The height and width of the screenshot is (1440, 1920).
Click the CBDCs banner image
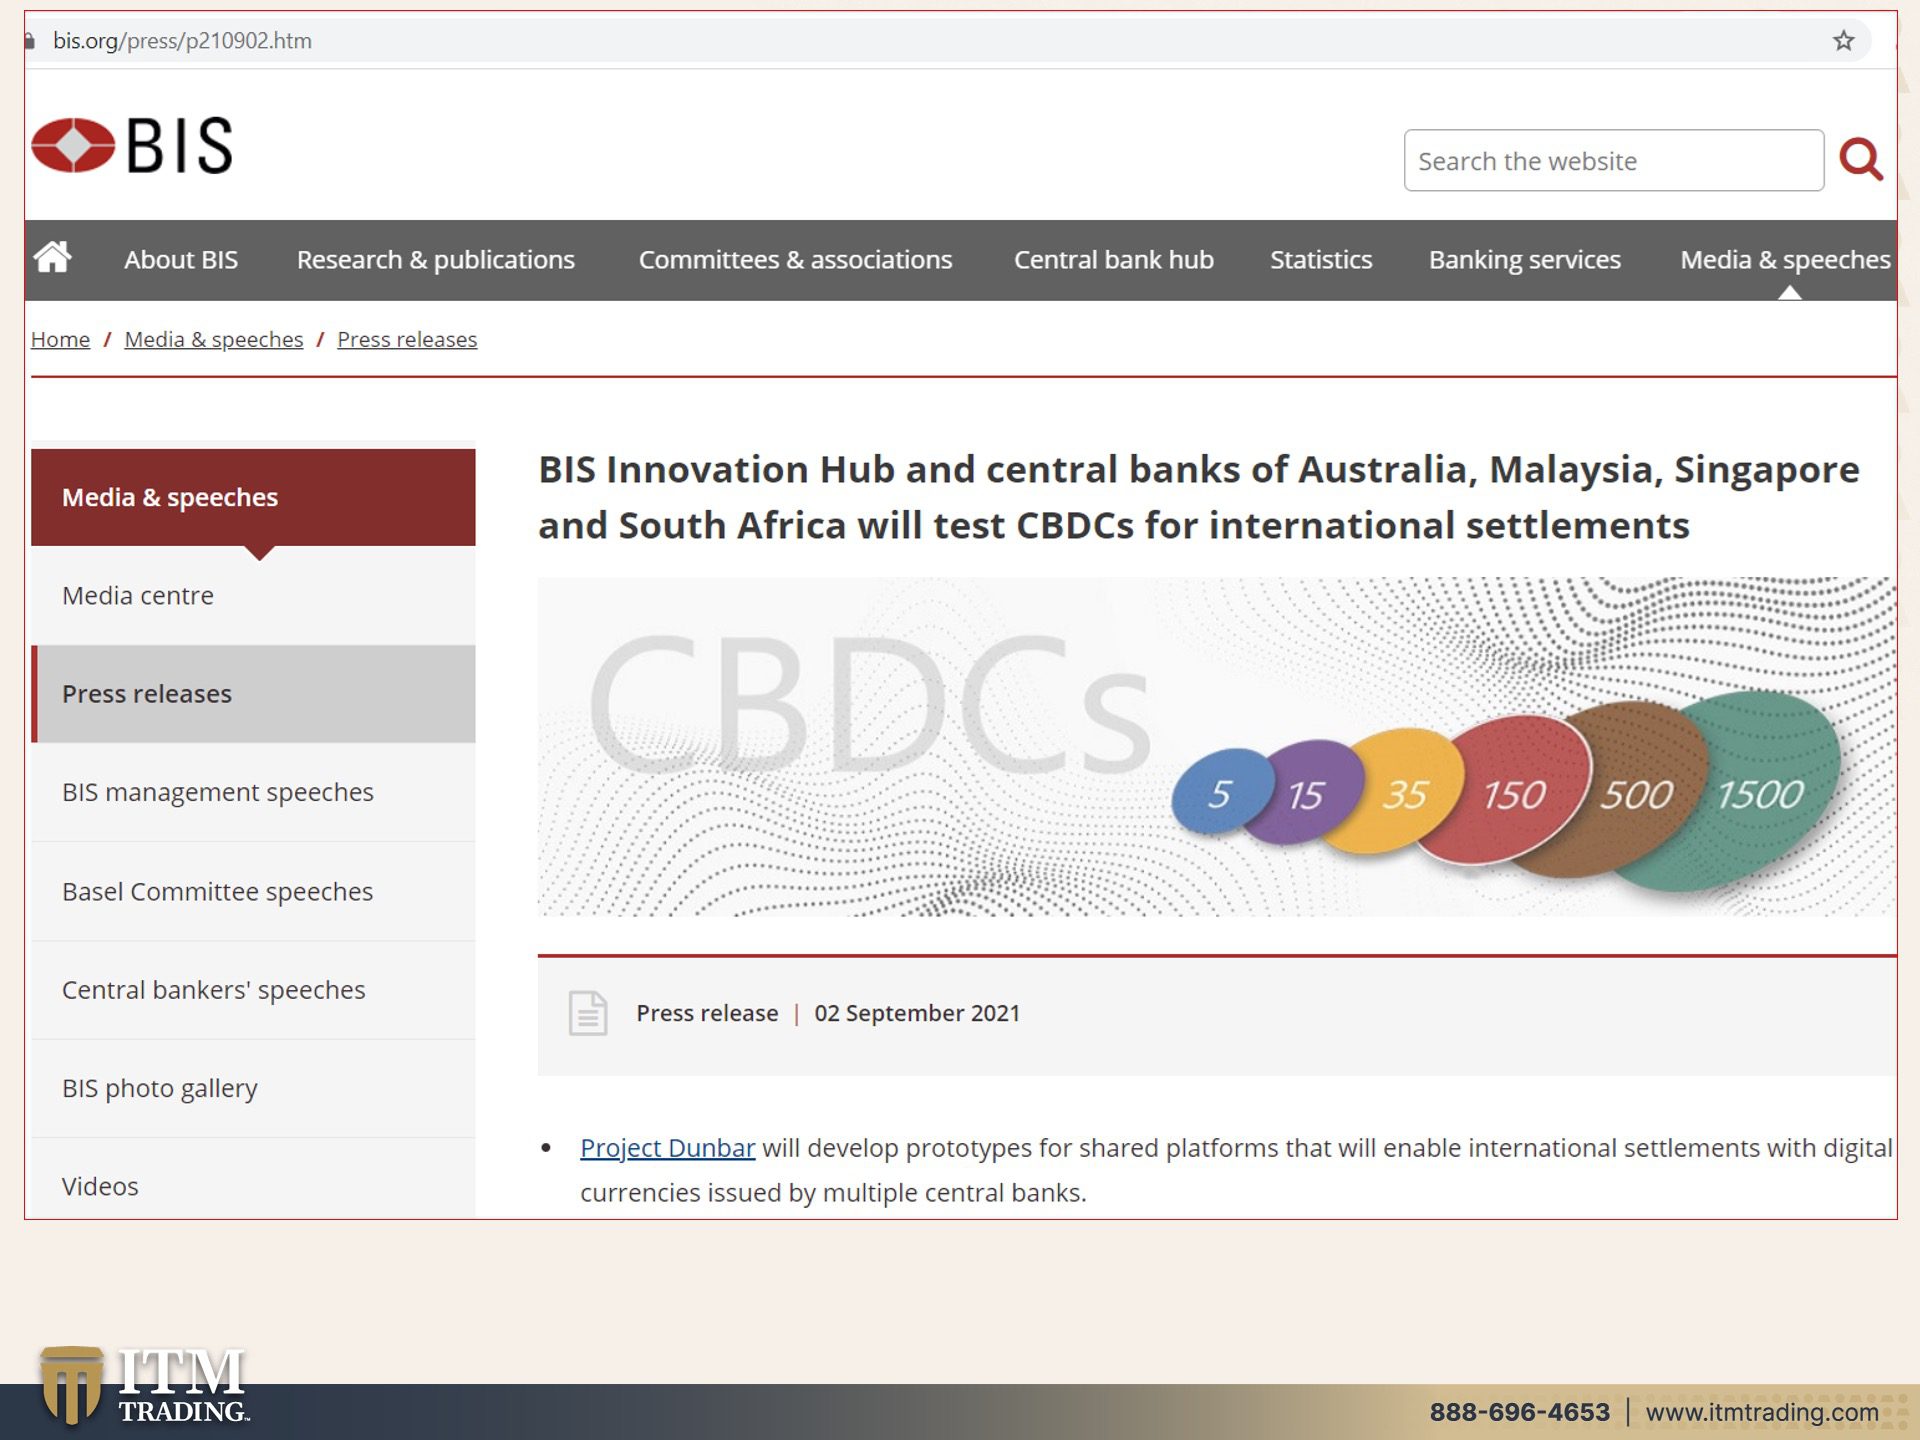coord(1217,746)
